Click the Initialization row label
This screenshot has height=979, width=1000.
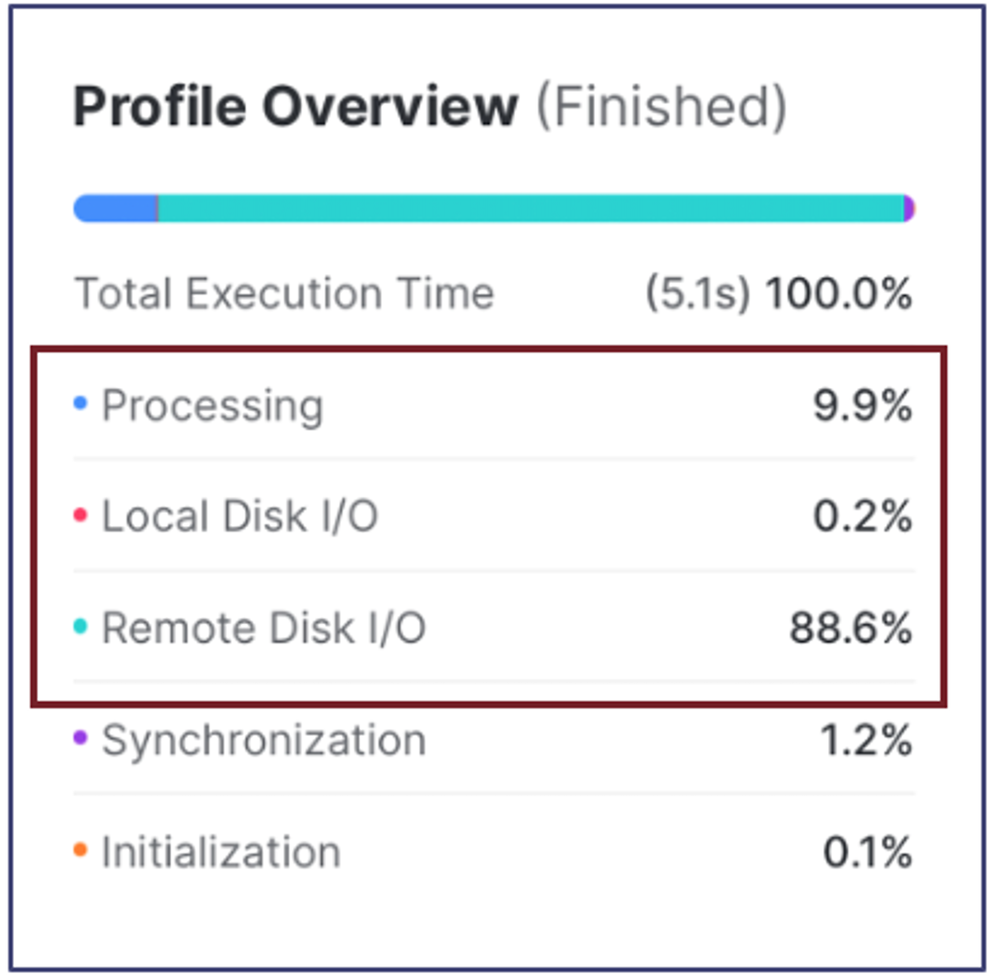221,852
